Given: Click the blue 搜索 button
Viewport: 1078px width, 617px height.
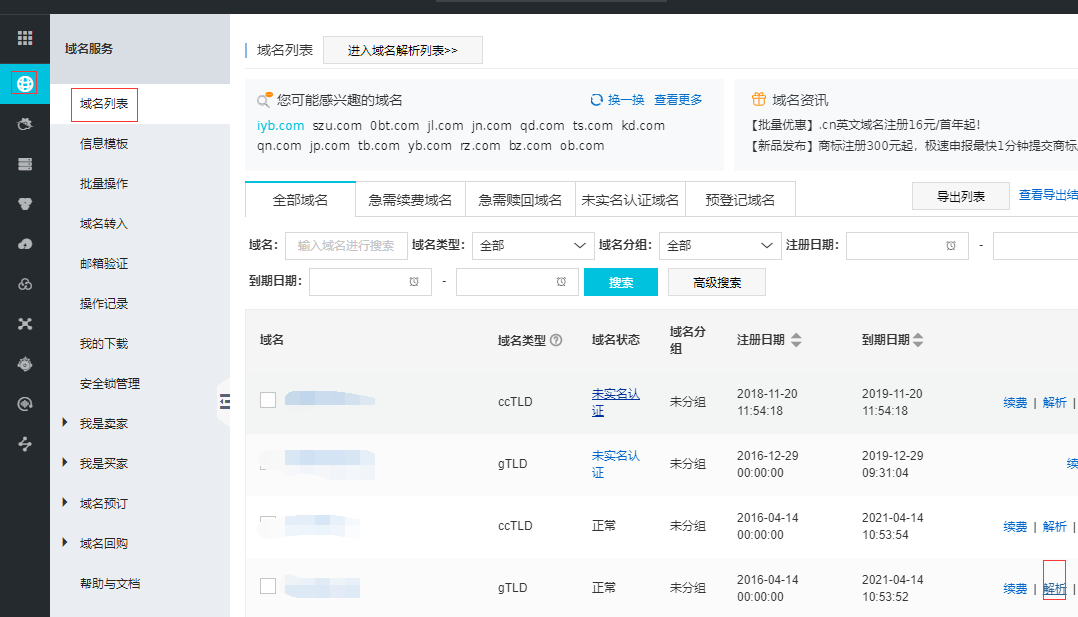Looking at the screenshot, I should click(621, 282).
